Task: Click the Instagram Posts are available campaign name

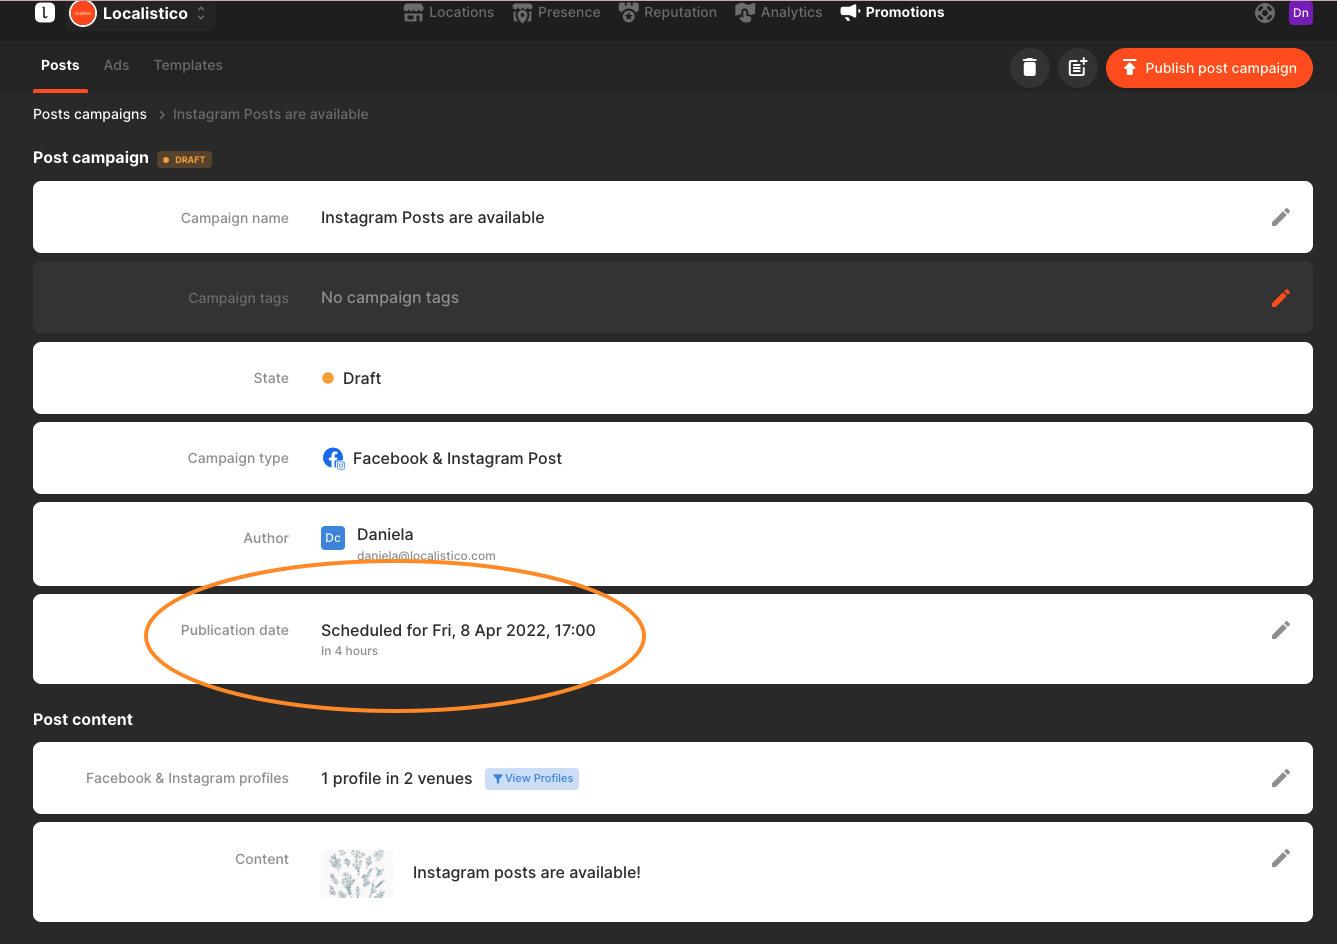Action: click(433, 217)
